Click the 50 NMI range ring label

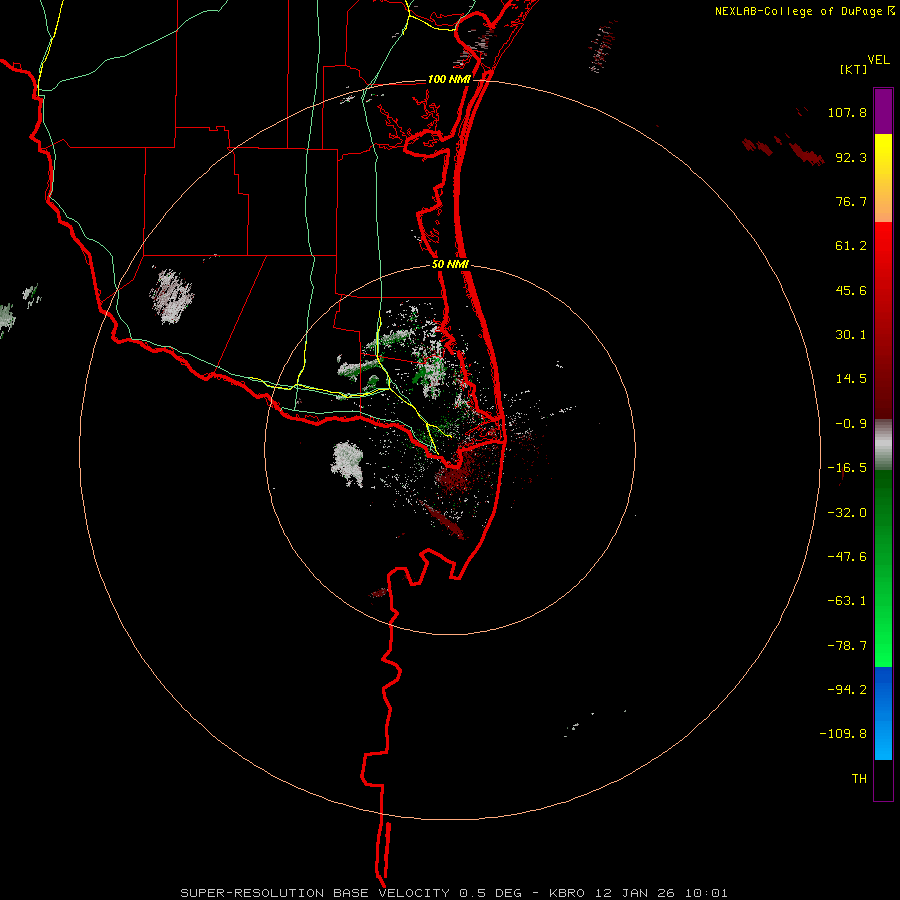[450, 265]
